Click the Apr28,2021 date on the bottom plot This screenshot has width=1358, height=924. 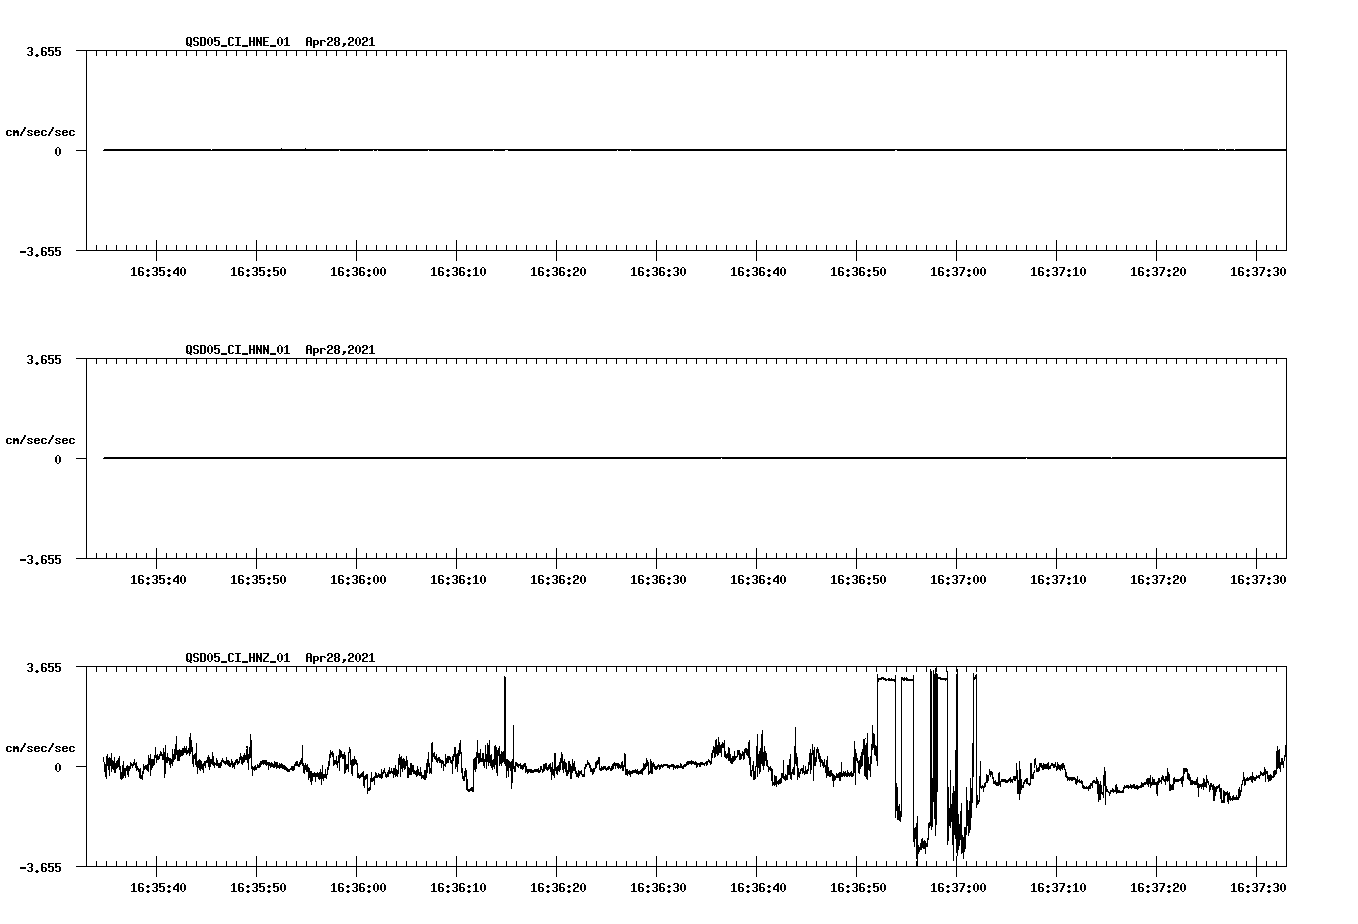[339, 658]
